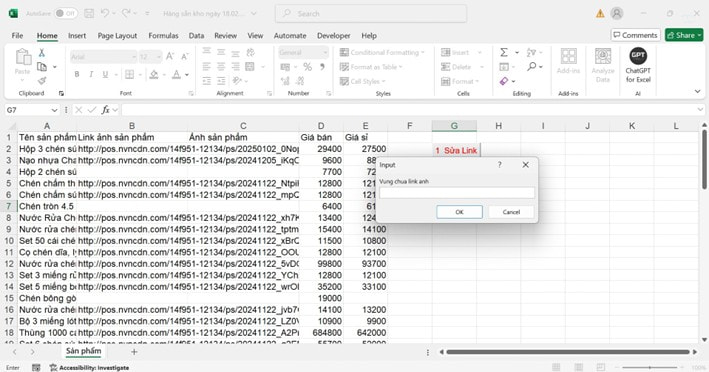
Task: Click the Sort & Filter icon
Action: point(531,52)
